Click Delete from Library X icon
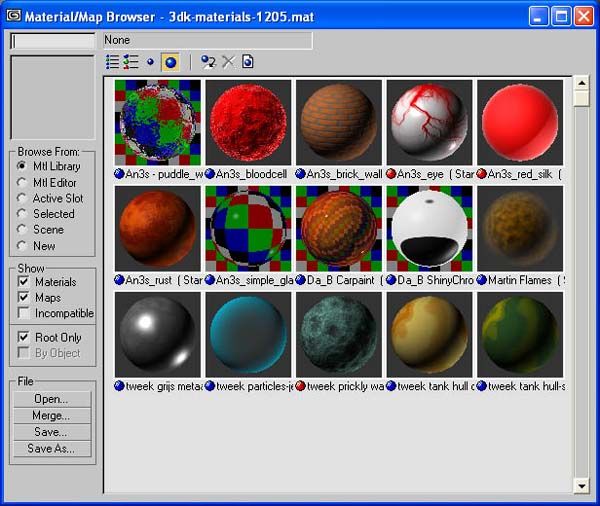The width and height of the screenshot is (600, 506). [x=228, y=62]
